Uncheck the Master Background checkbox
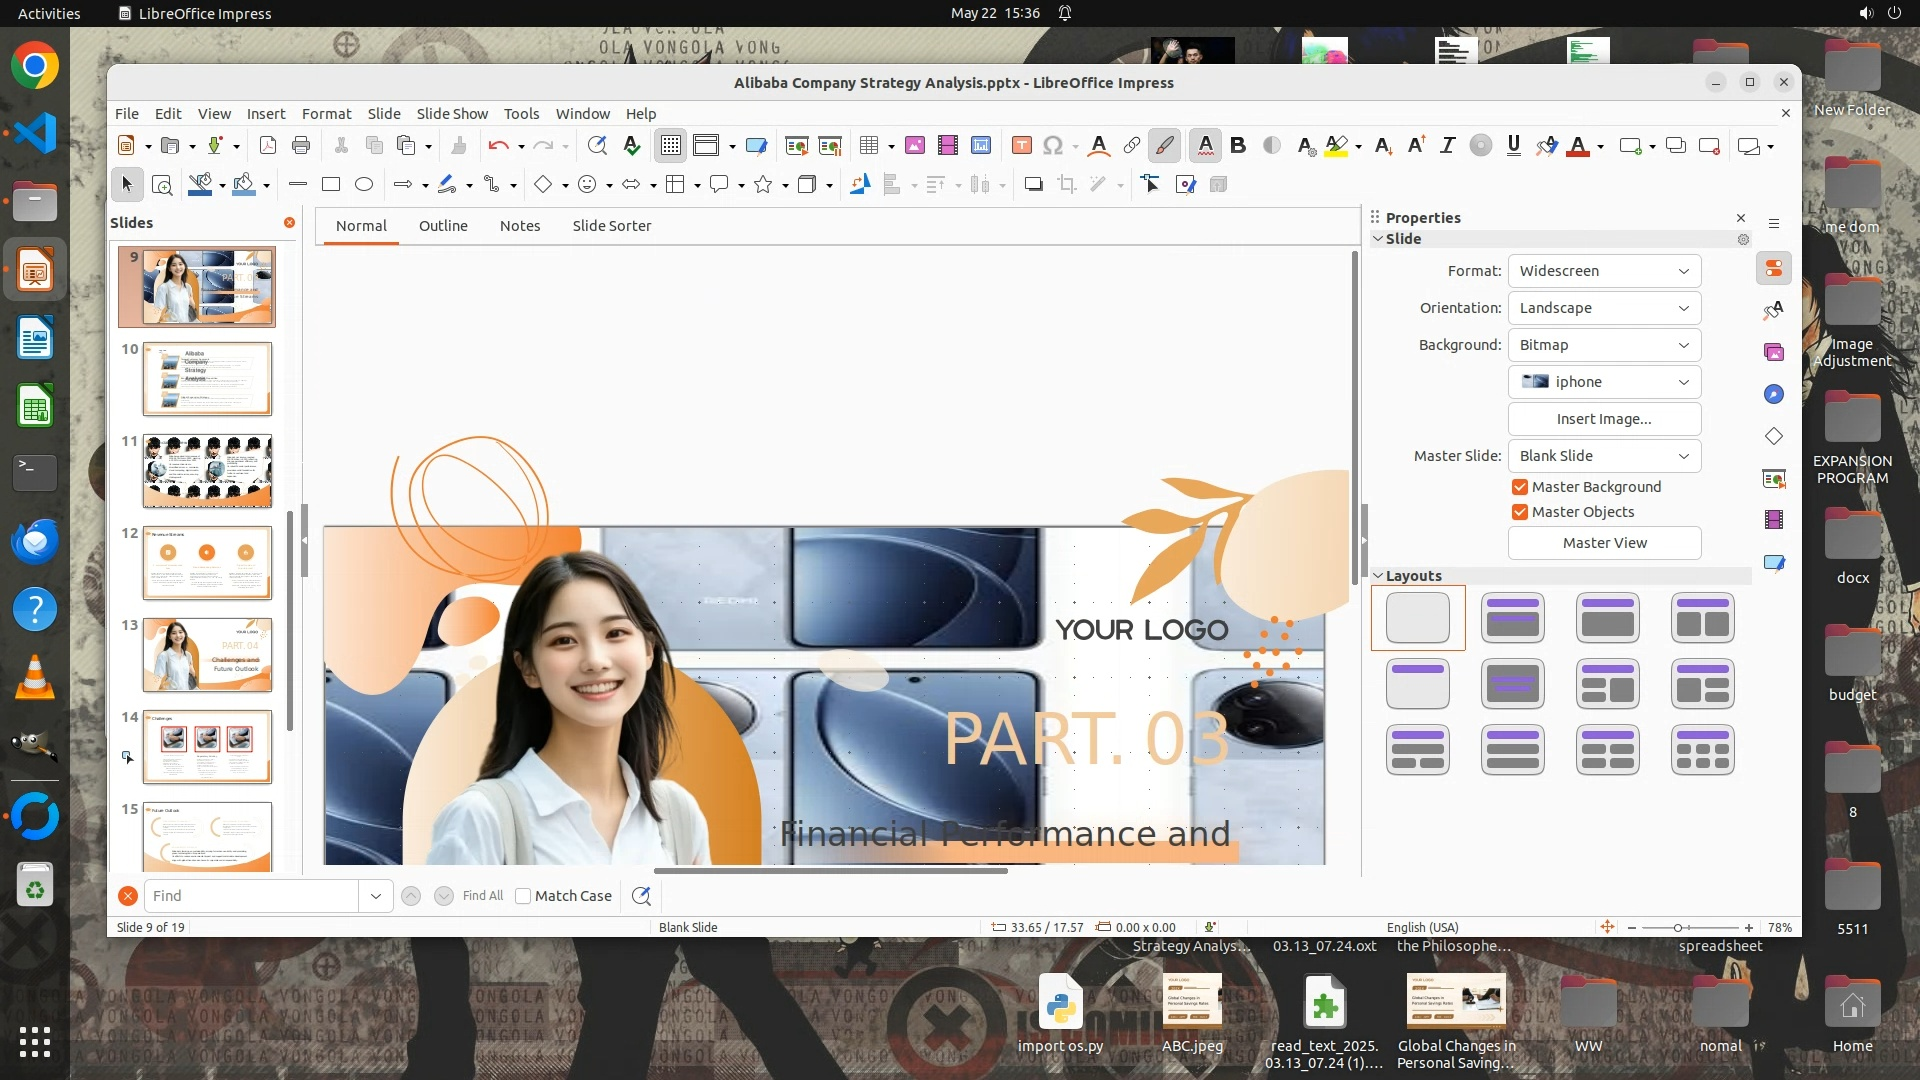This screenshot has height=1080, width=1920. (x=1520, y=487)
